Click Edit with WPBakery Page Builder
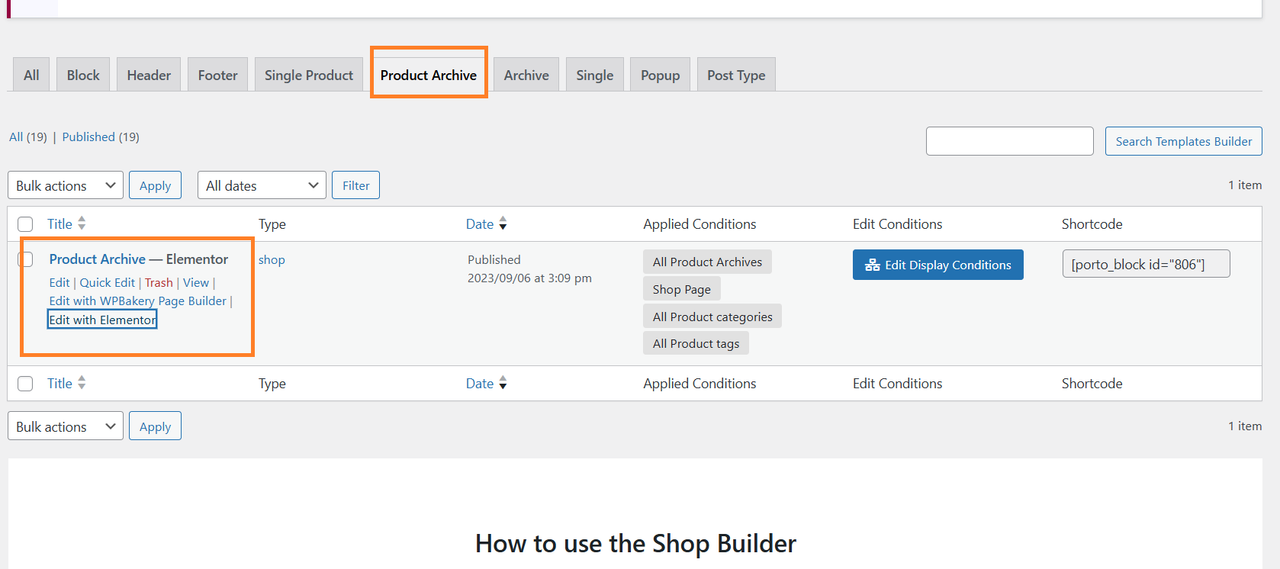The image size is (1280, 569). coord(138,301)
